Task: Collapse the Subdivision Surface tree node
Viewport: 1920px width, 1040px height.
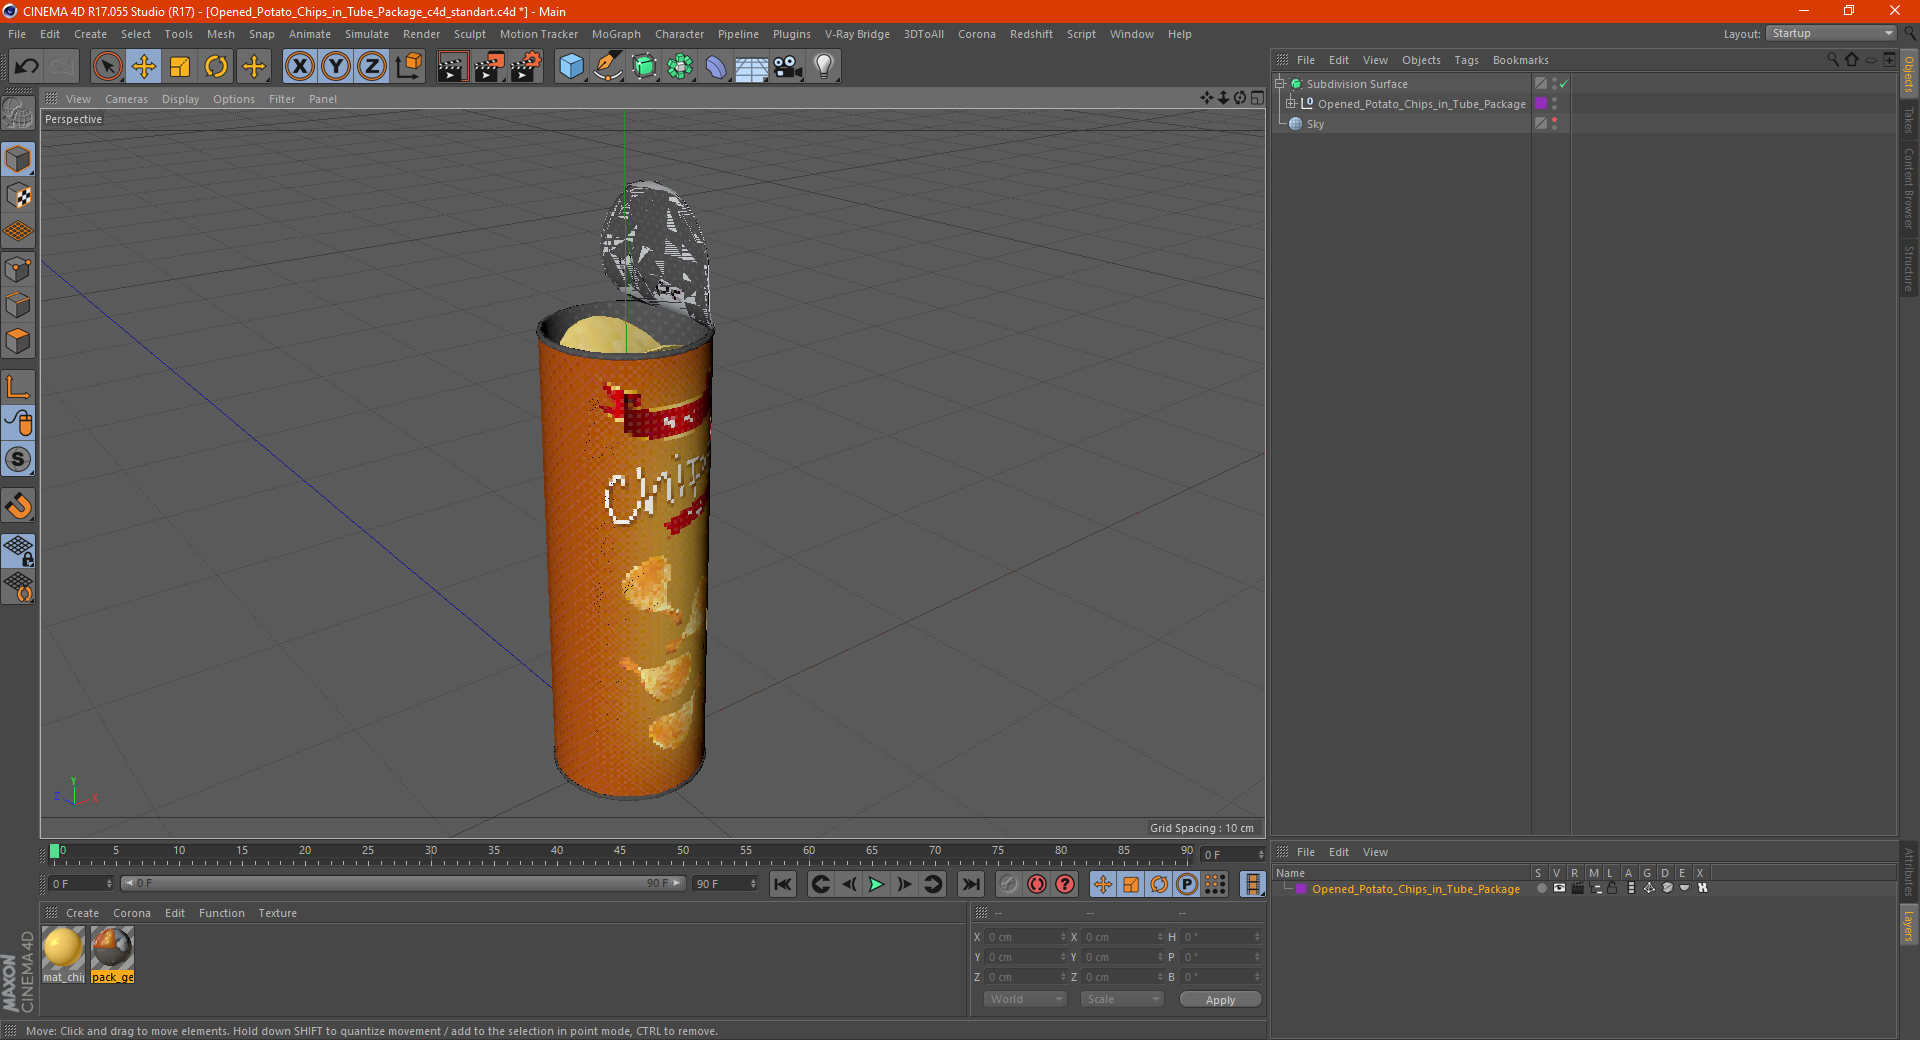Action: coord(1279,84)
